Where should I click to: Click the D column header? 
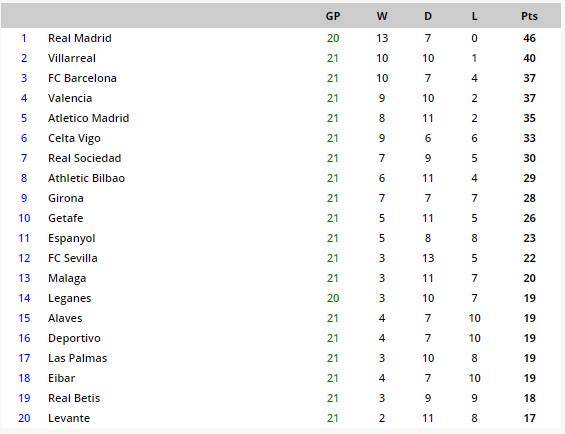[x=428, y=16]
